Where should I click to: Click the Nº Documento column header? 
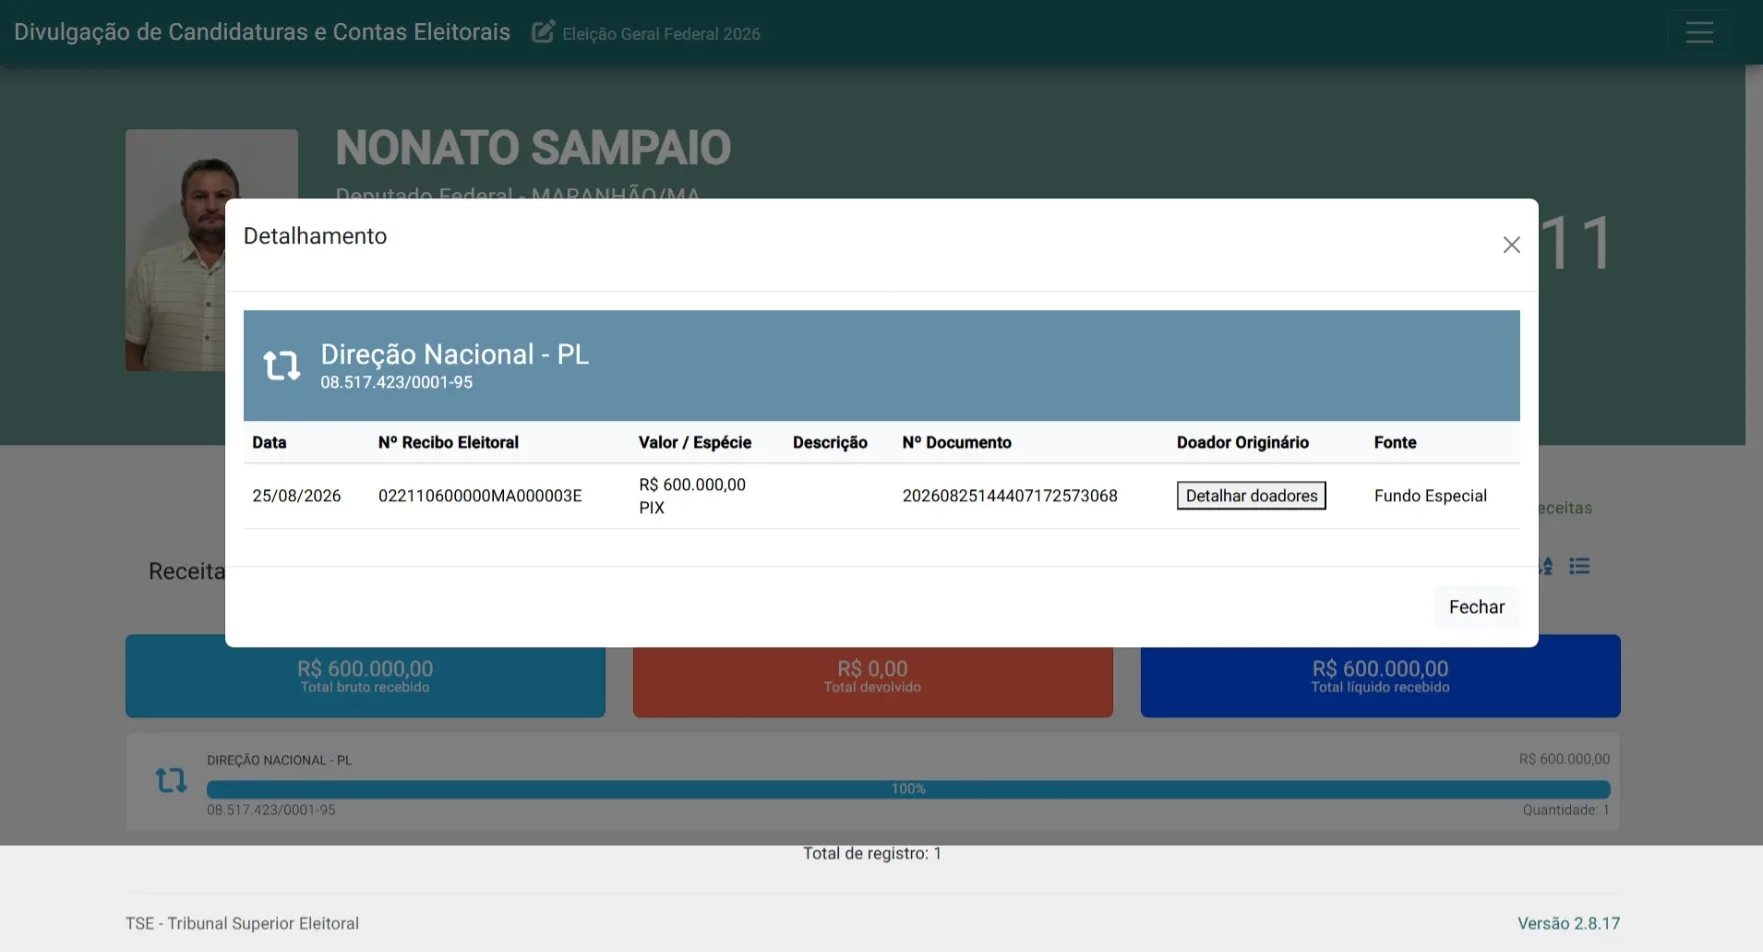pos(956,442)
